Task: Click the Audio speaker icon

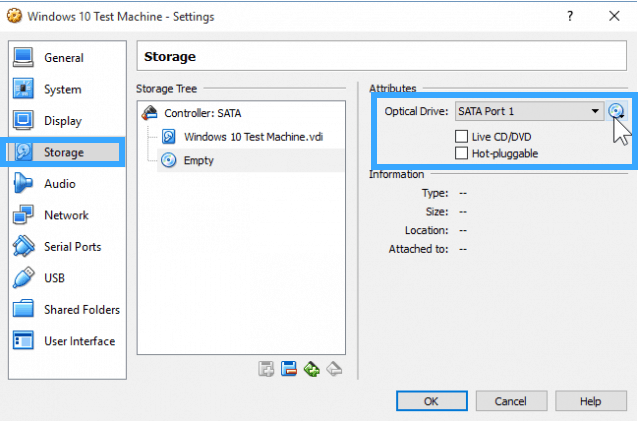Action: pyautogui.click(x=23, y=183)
